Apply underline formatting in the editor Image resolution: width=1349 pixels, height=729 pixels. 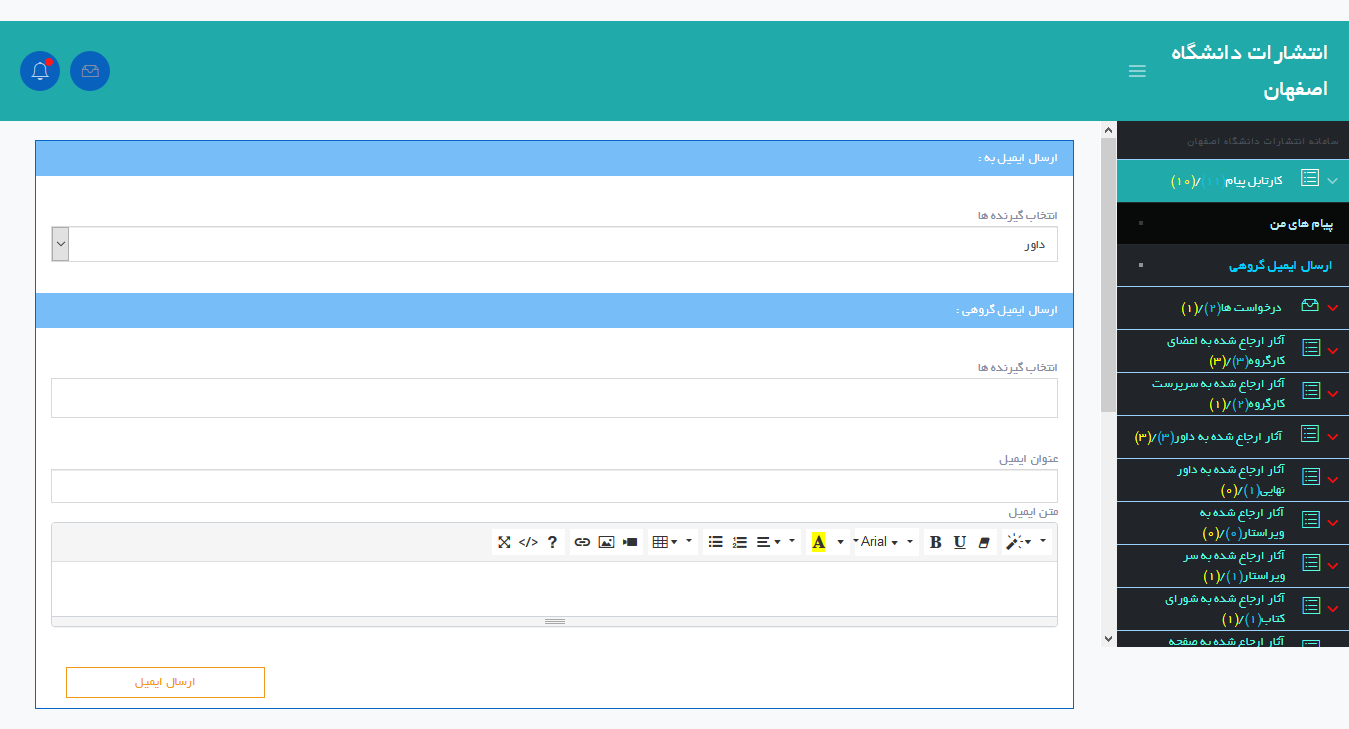pos(960,542)
